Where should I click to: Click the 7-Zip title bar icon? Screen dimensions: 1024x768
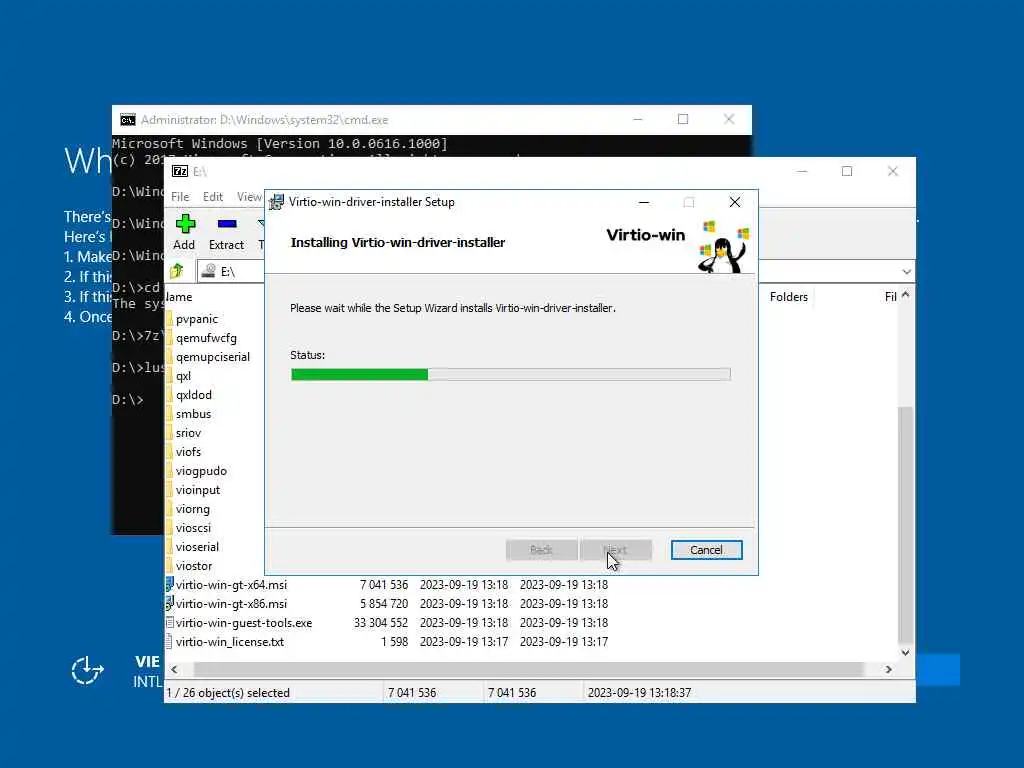coord(180,171)
